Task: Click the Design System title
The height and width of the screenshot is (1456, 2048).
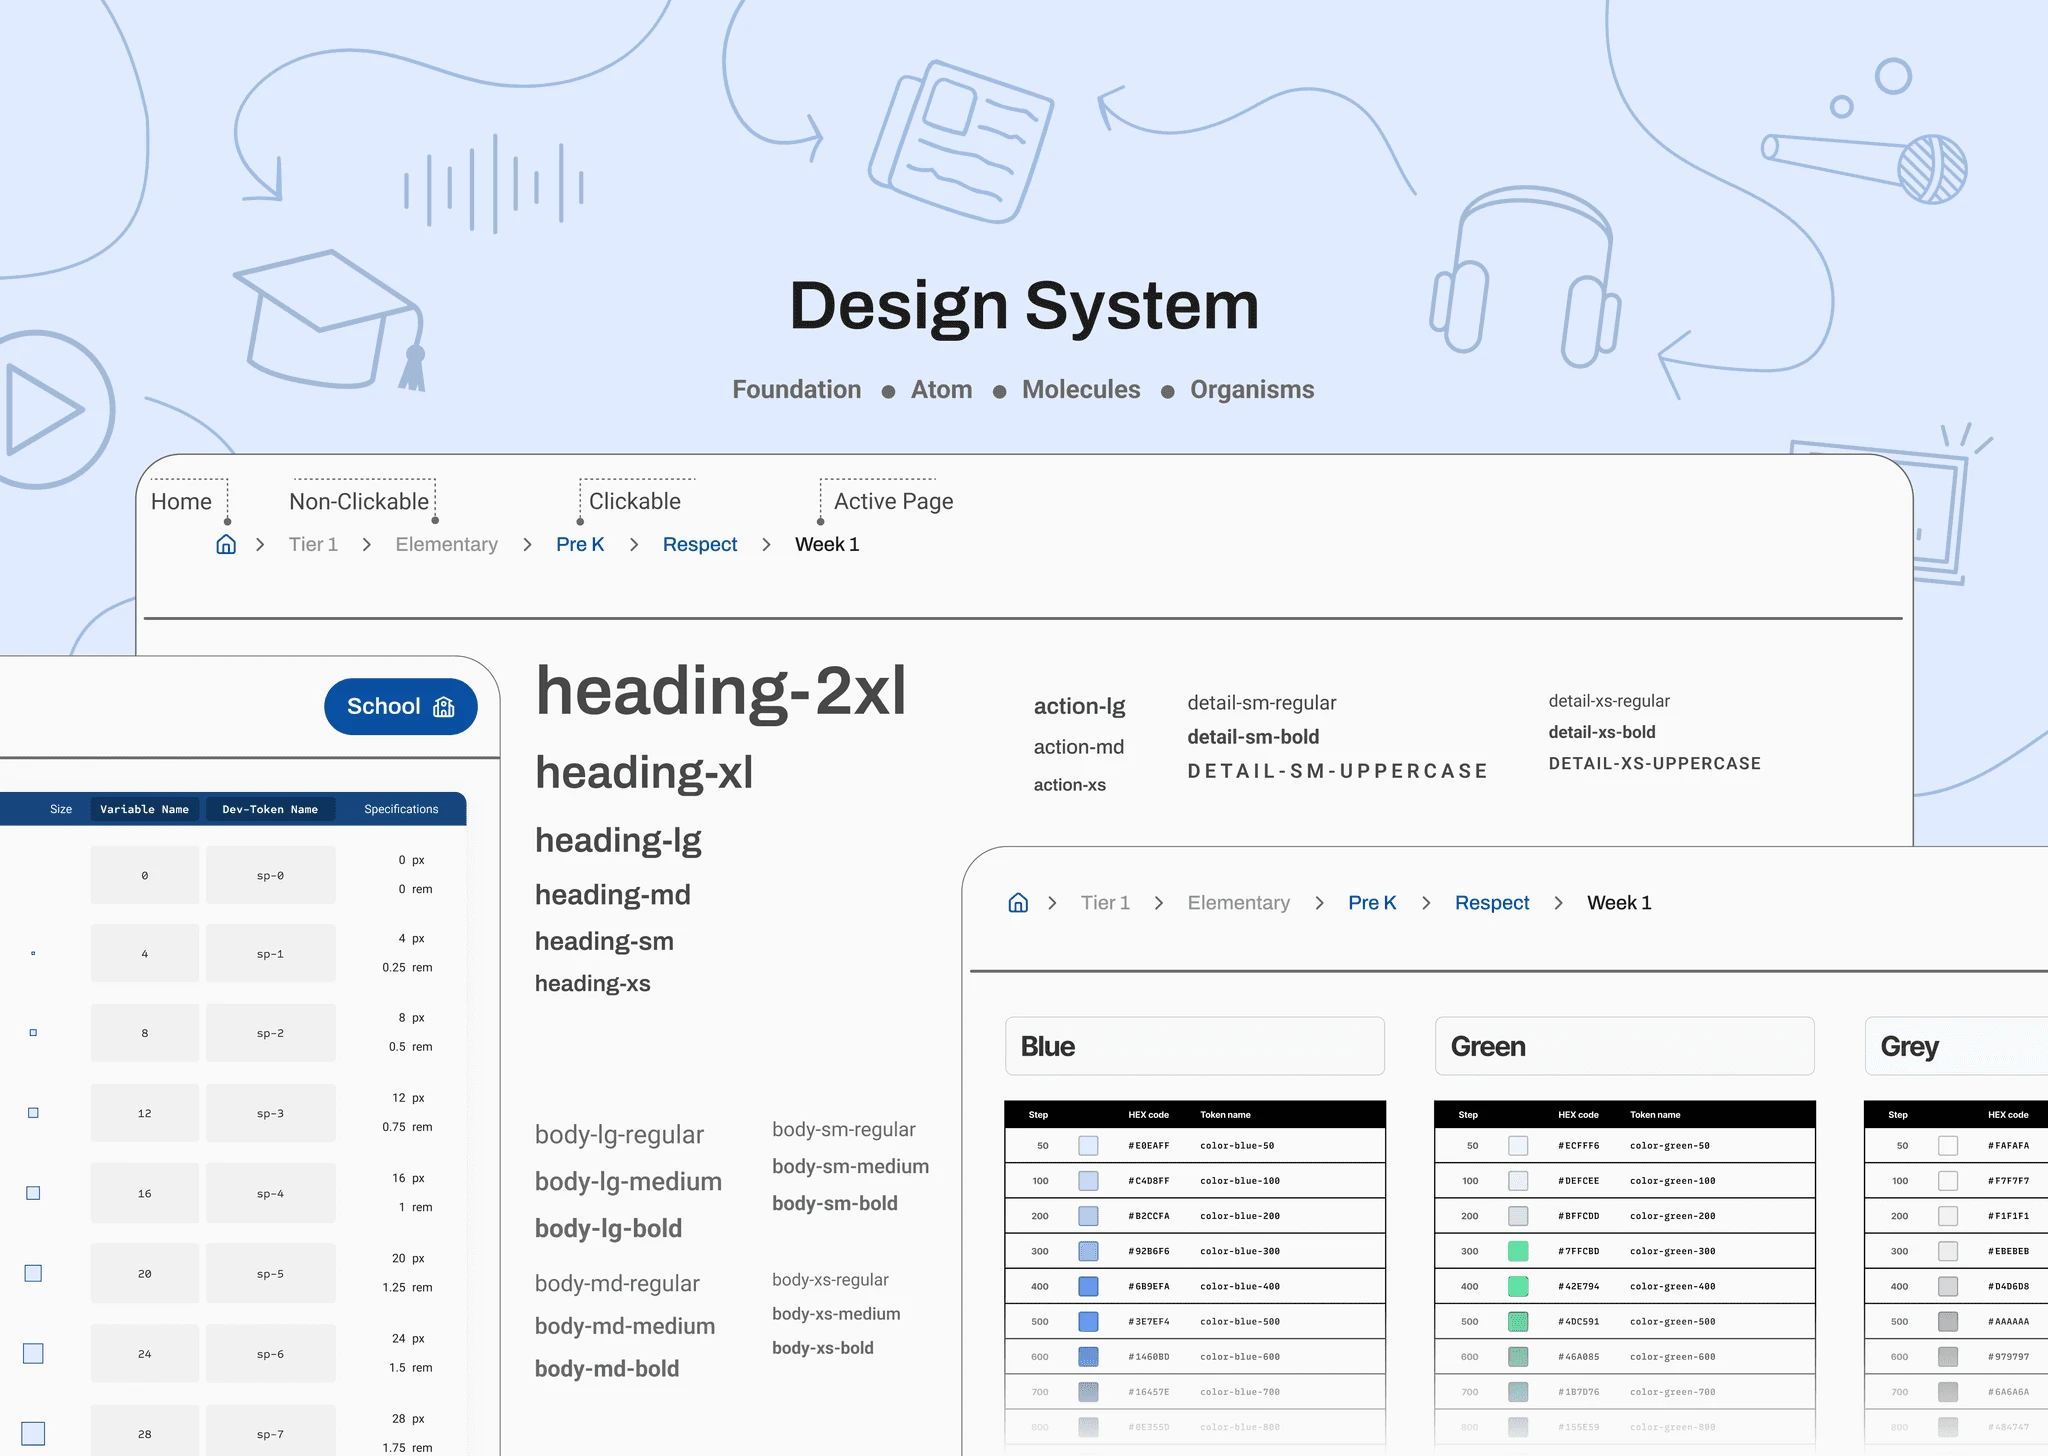Action: [x=1024, y=306]
